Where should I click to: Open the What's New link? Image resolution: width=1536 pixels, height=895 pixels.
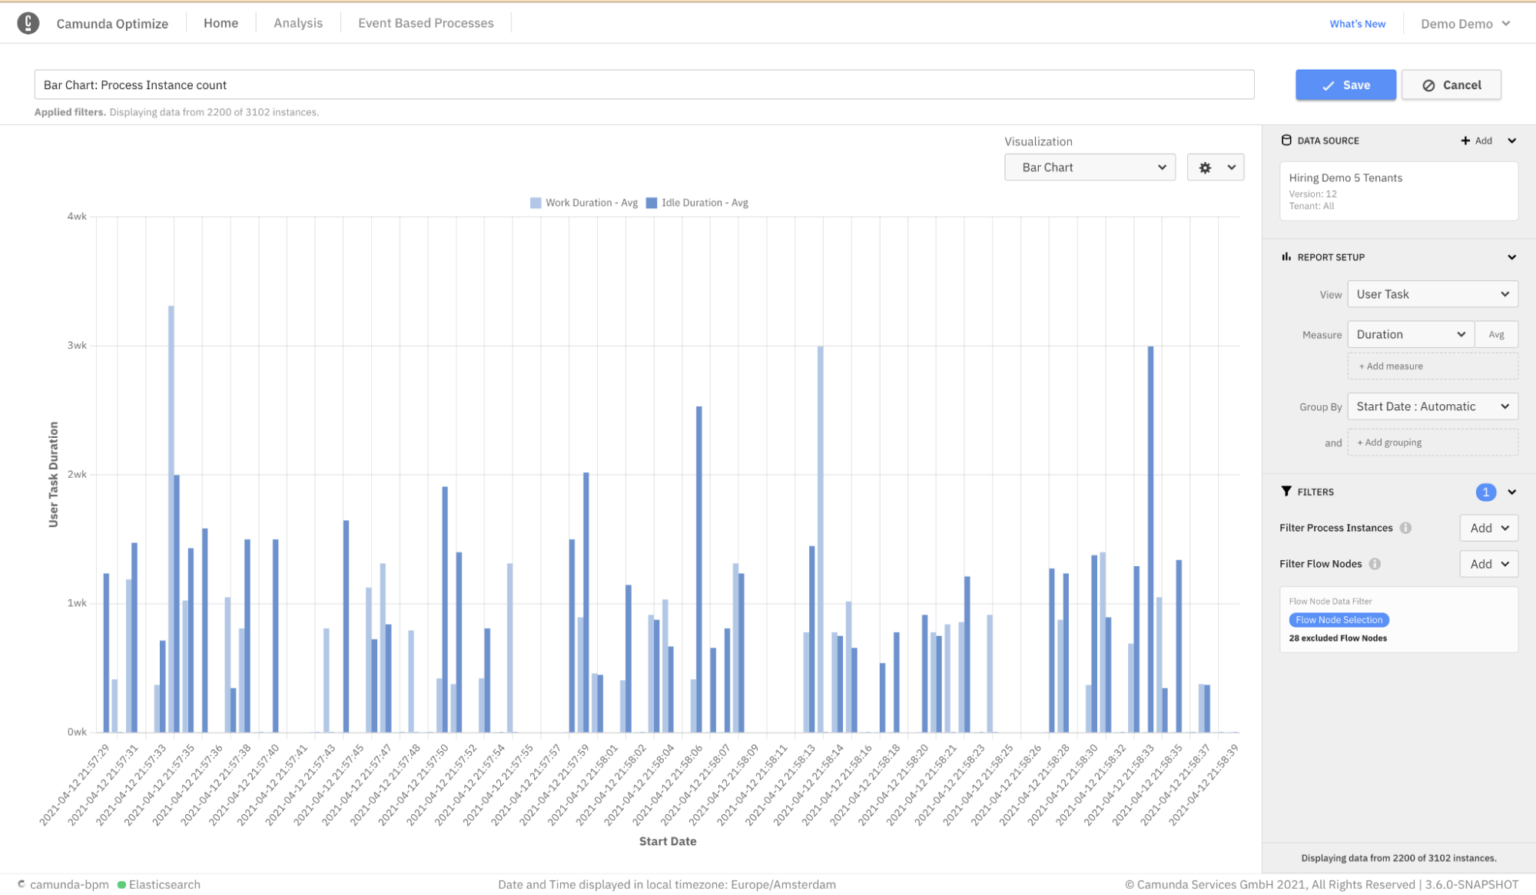pyautogui.click(x=1357, y=24)
